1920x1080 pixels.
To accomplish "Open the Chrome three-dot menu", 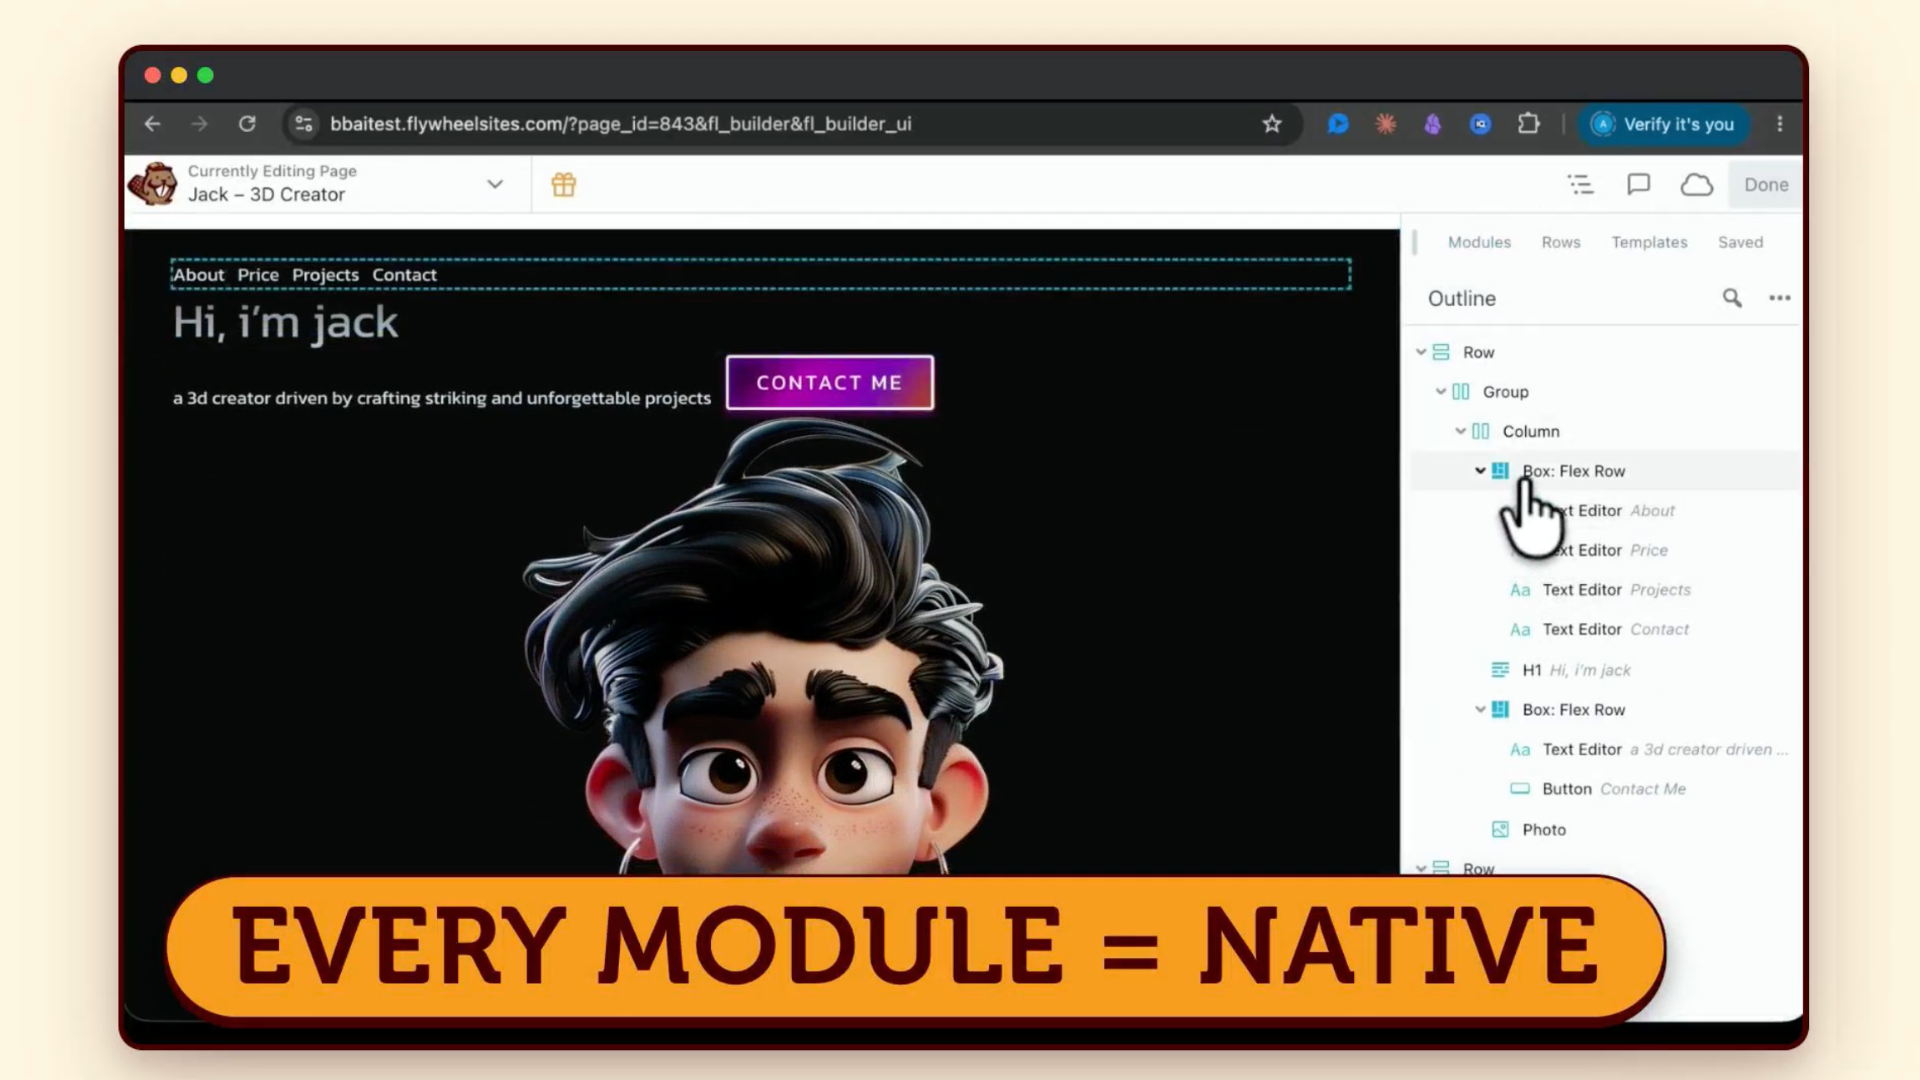I will point(1780,124).
